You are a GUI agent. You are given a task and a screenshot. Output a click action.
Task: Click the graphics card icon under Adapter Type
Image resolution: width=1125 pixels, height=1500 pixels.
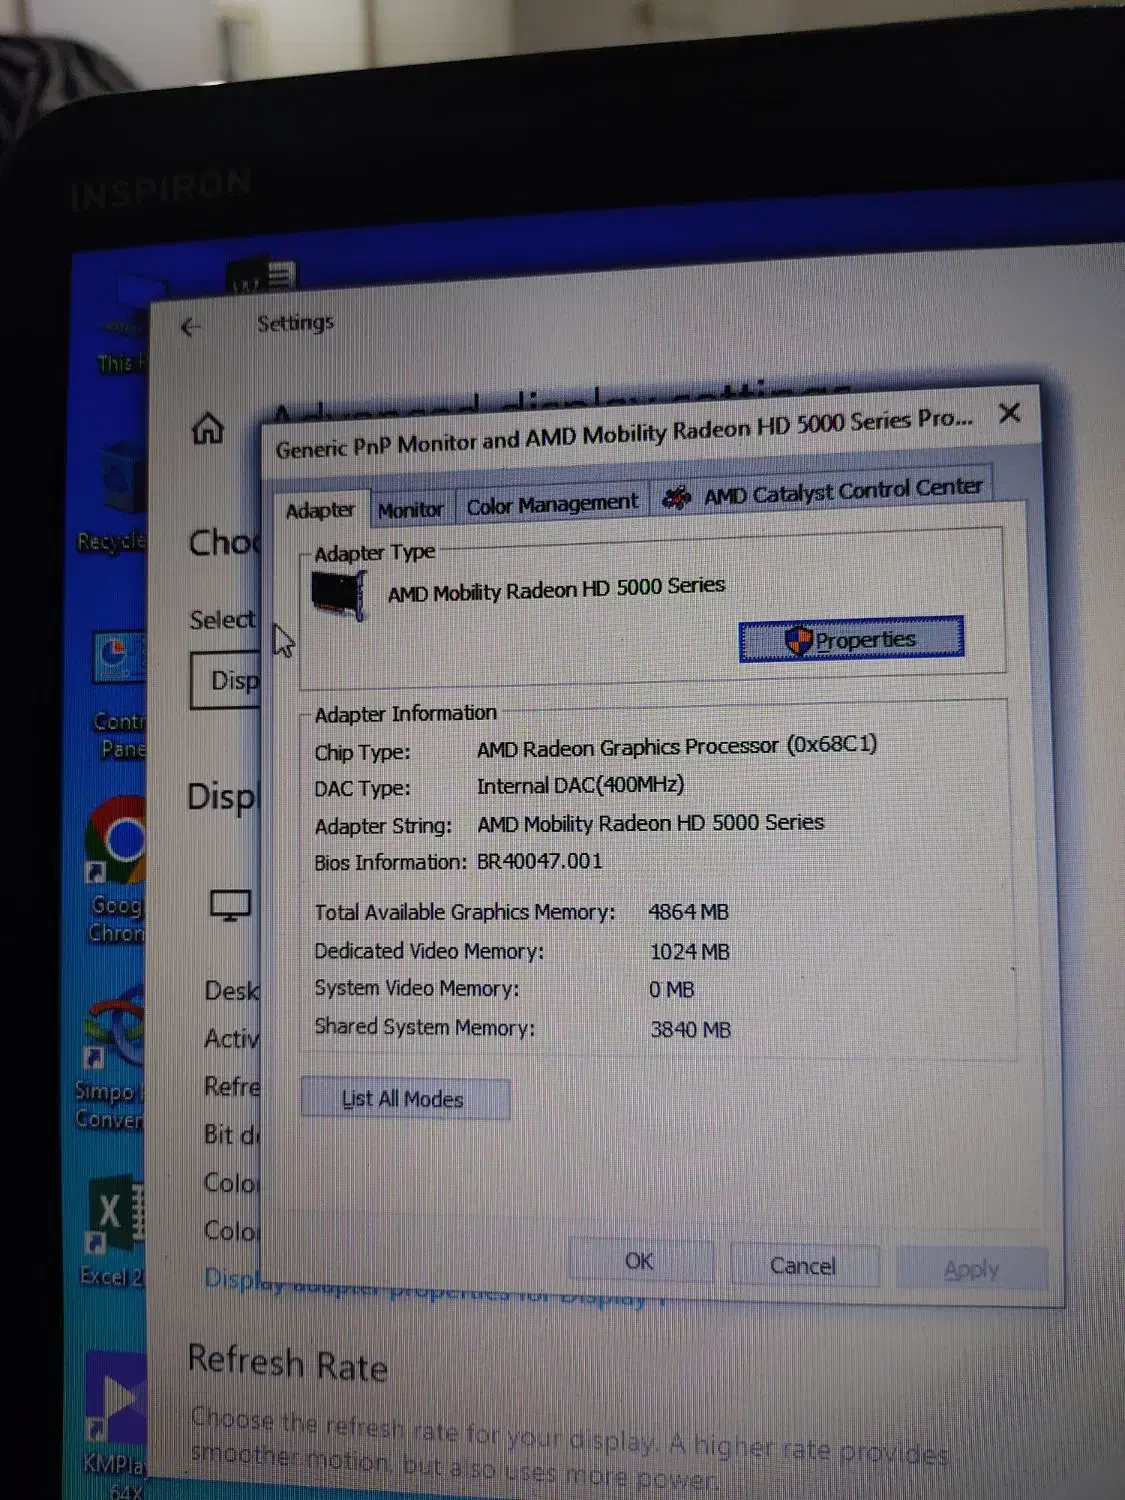point(340,594)
